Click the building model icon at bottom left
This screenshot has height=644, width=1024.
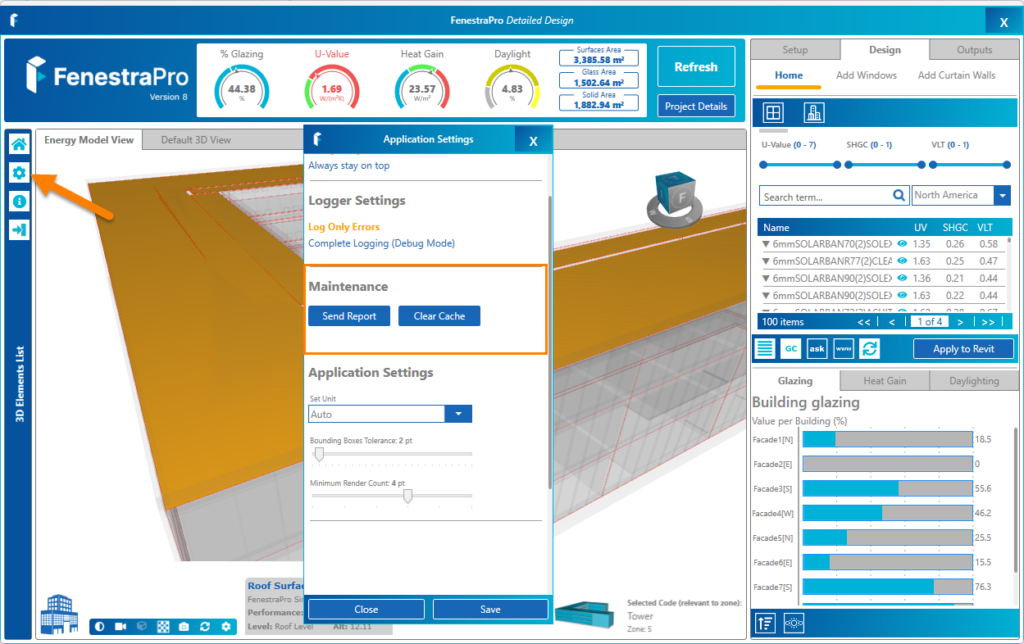click(59, 614)
